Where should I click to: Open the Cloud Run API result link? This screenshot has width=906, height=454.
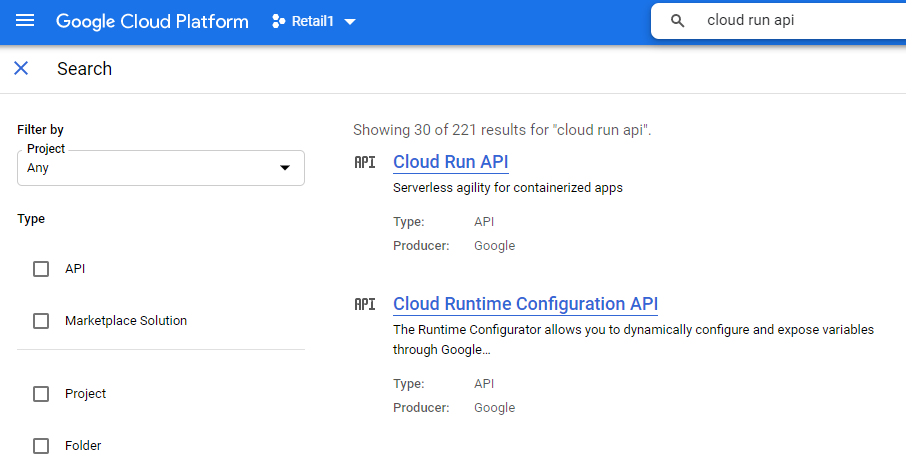(x=451, y=162)
